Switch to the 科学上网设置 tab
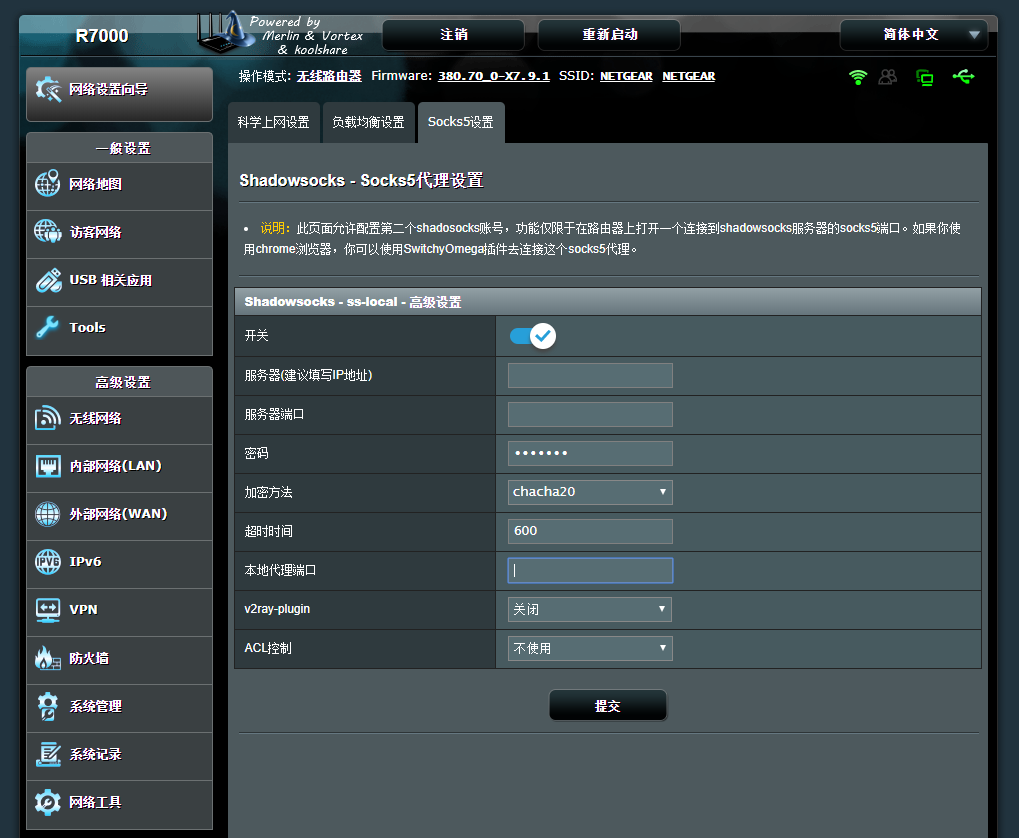The image size is (1019, 838). point(273,123)
